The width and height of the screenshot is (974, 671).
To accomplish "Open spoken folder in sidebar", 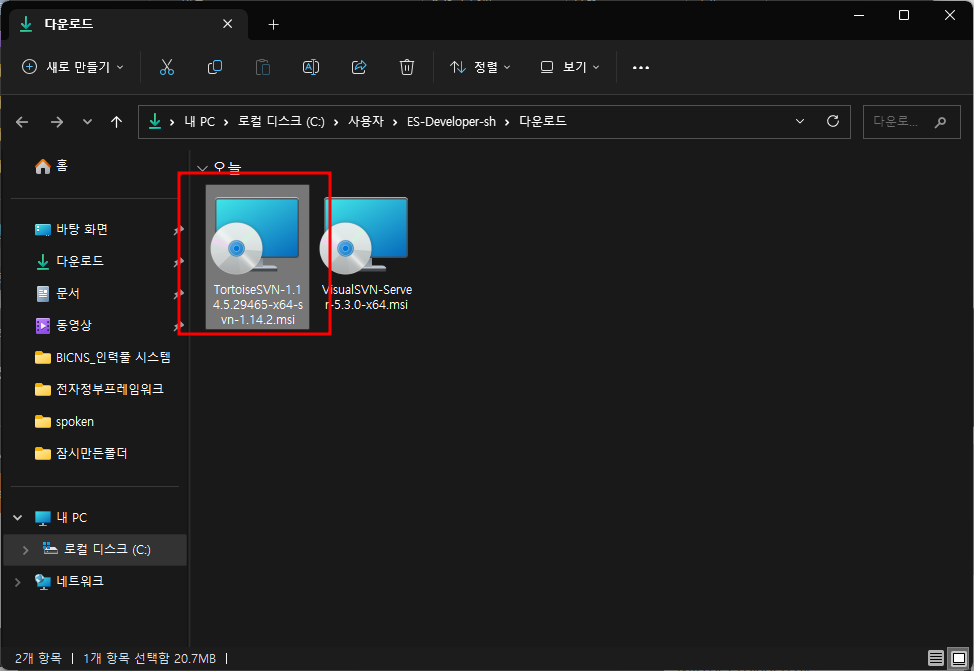I will (x=65, y=421).
